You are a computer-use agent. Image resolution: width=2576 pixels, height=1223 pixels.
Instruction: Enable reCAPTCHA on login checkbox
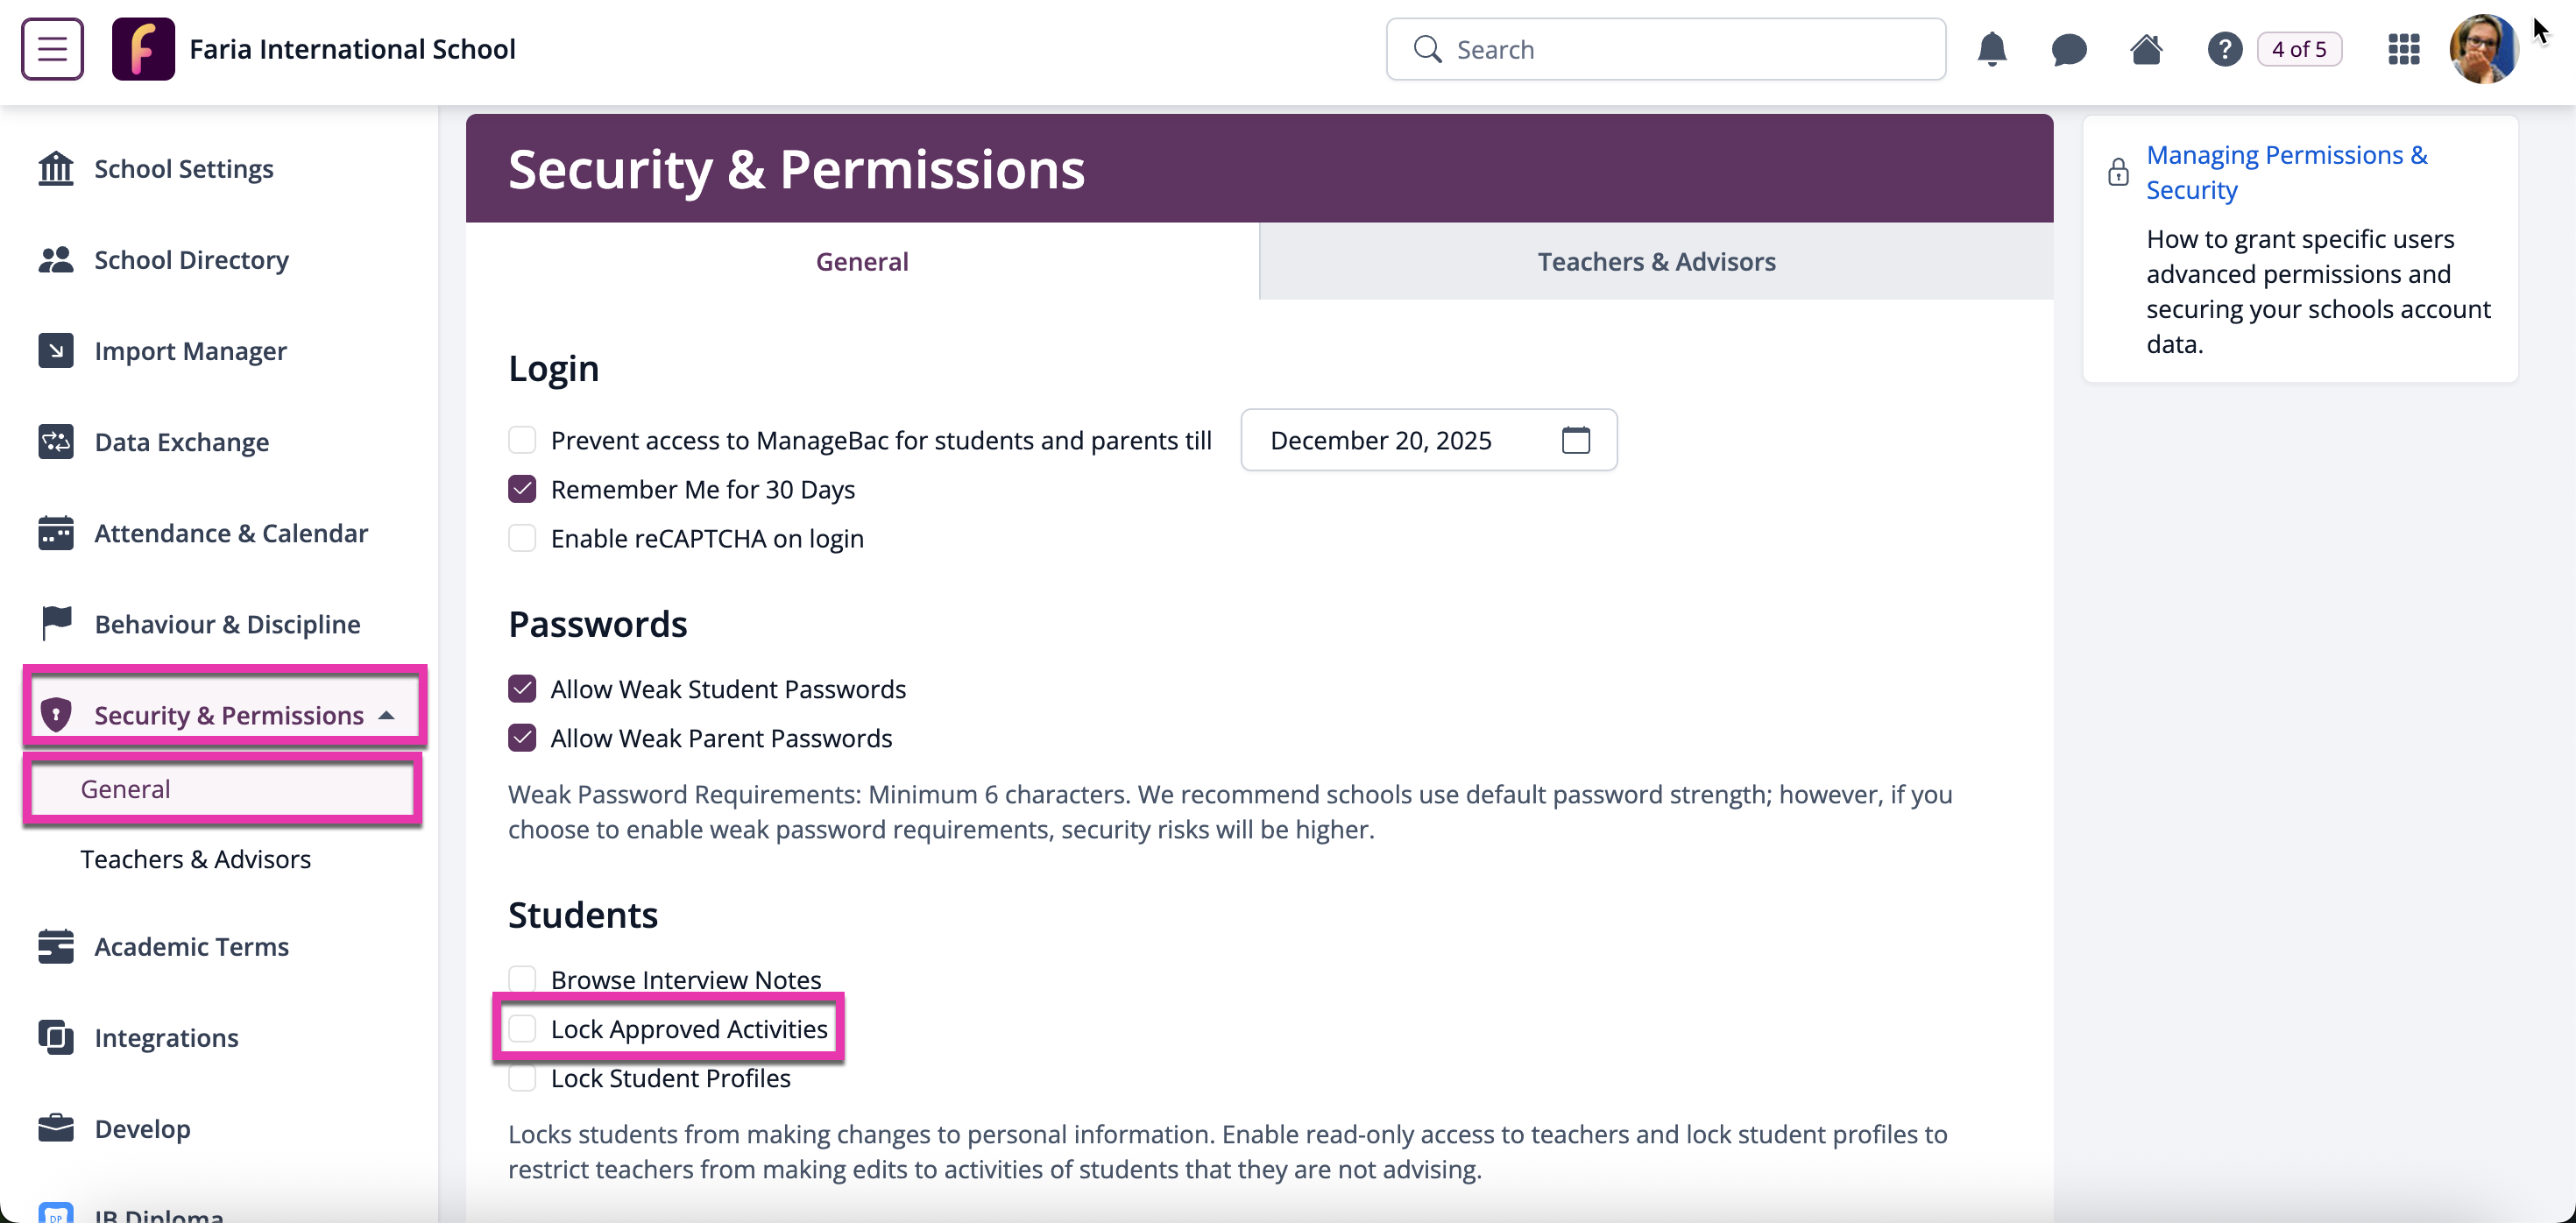pos(522,538)
